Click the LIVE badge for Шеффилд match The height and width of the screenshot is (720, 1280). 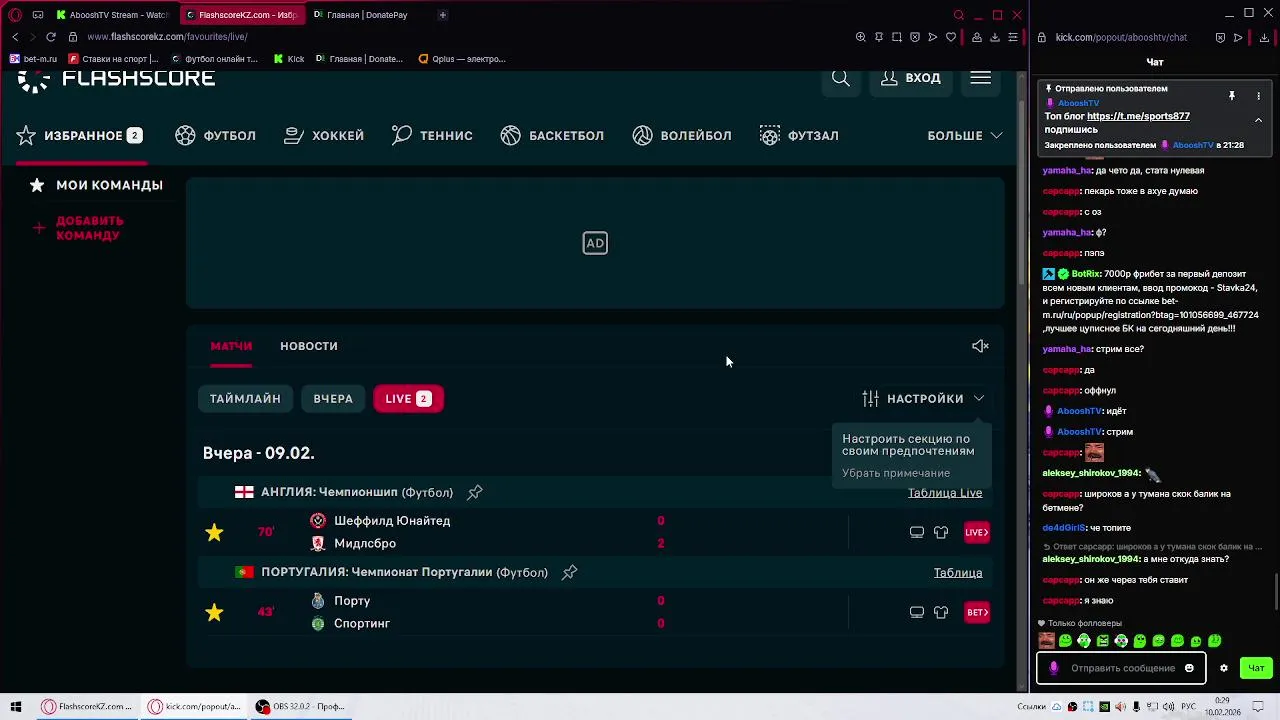point(977,532)
